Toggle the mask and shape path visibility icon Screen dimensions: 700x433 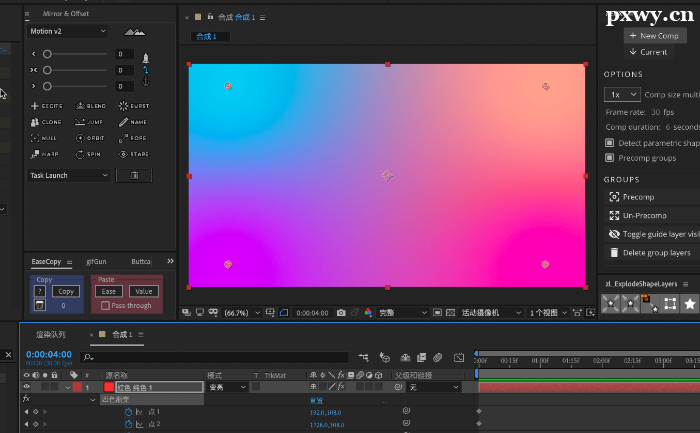[283, 312]
